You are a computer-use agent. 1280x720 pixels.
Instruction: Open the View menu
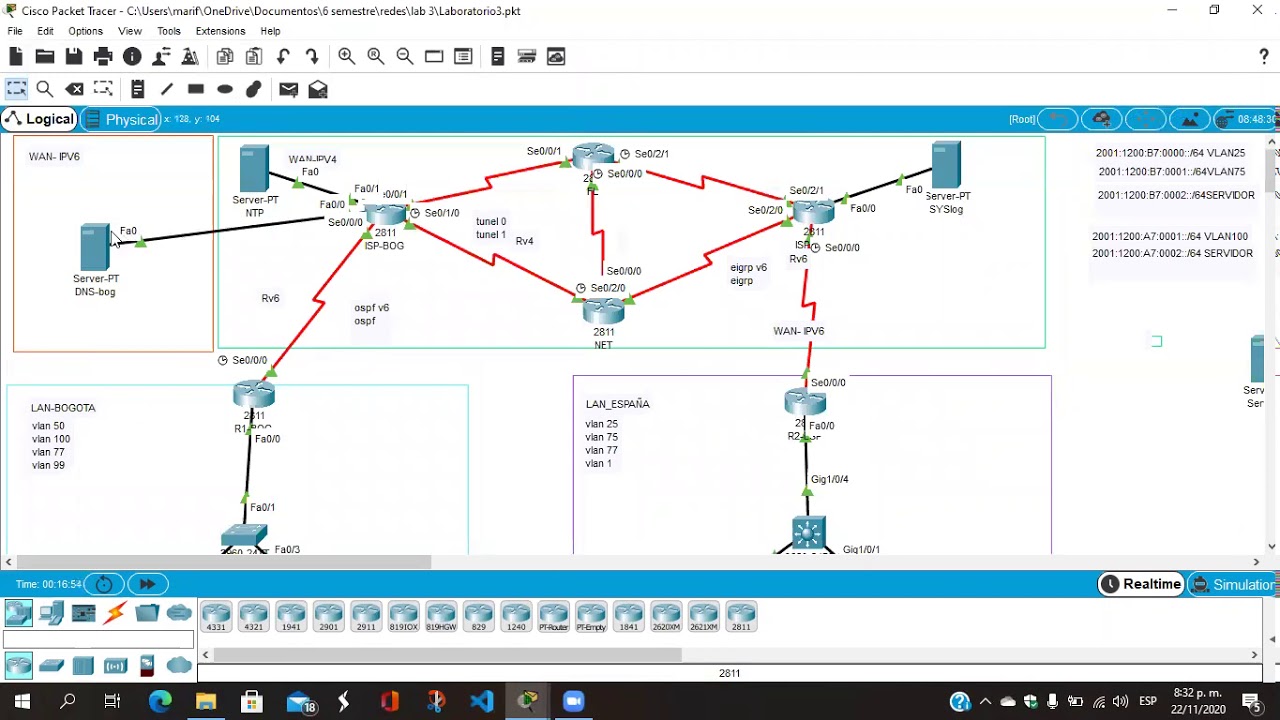coord(130,31)
